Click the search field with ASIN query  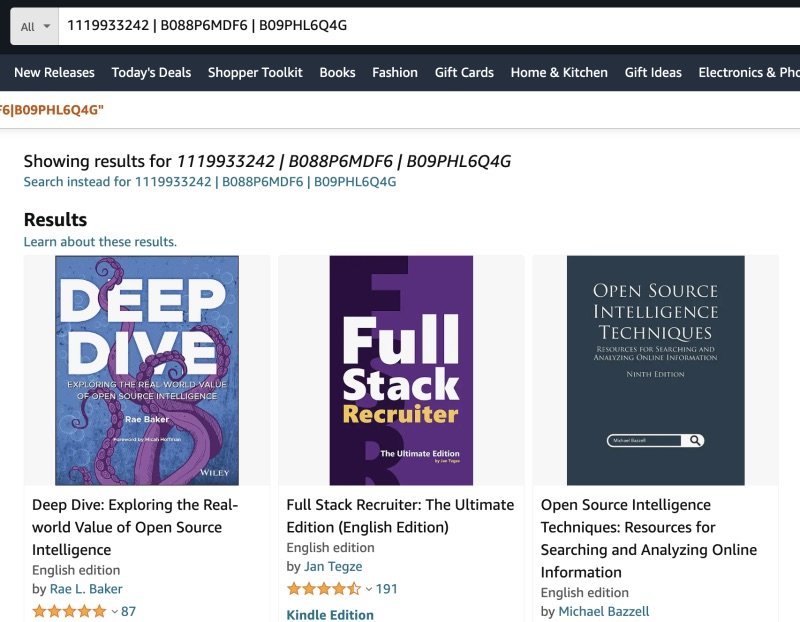tap(429, 26)
